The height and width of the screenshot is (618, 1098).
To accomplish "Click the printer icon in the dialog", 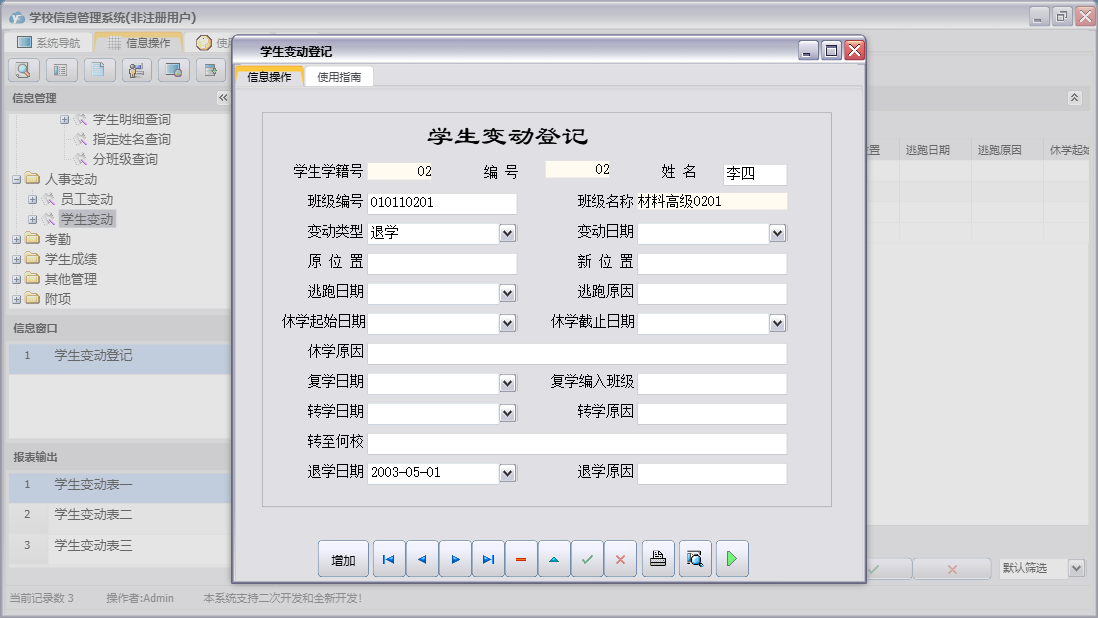I will pyautogui.click(x=658, y=559).
